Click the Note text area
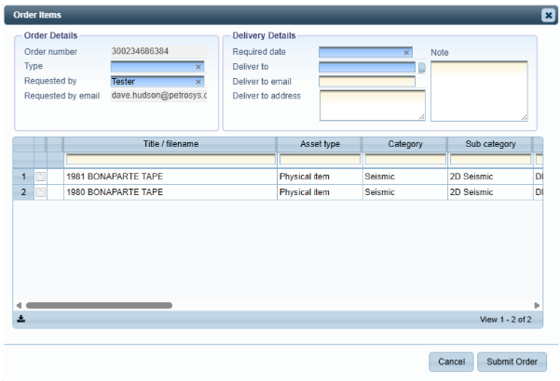Image resolution: width=560 pixels, height=381 pixels. [x=479, y=91]
